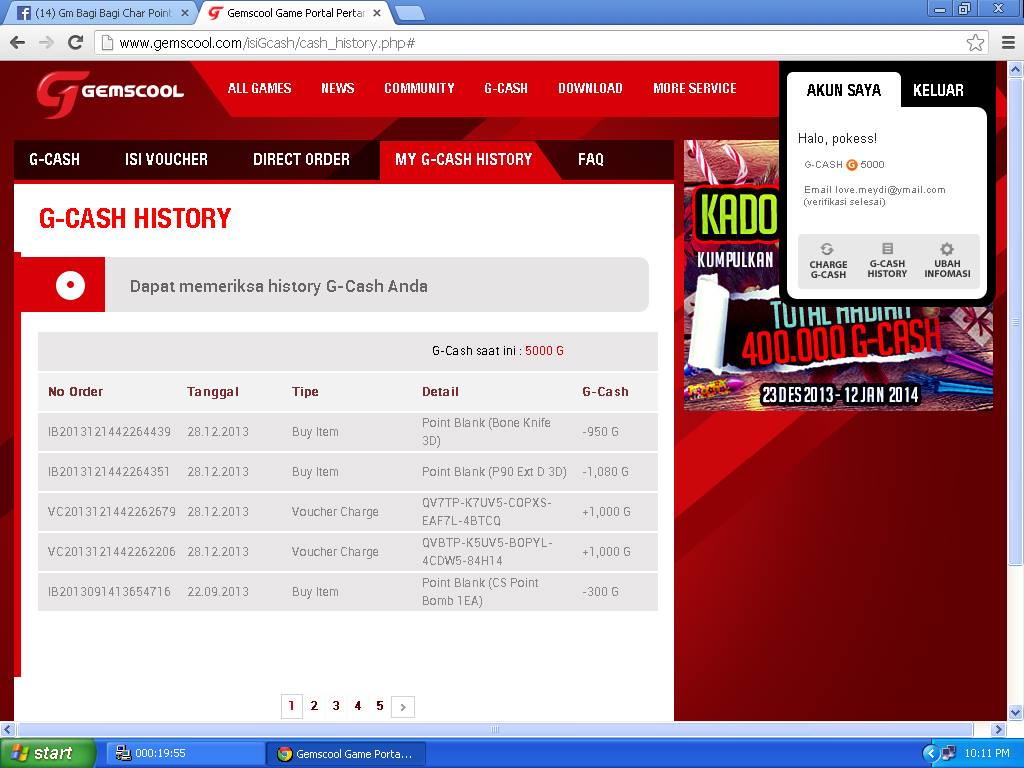The image size is (1024, 768).
Task: Click the Point Blank (Bone Knife 3D) detail
Action: pyautogui.click(x=487, y=432)
